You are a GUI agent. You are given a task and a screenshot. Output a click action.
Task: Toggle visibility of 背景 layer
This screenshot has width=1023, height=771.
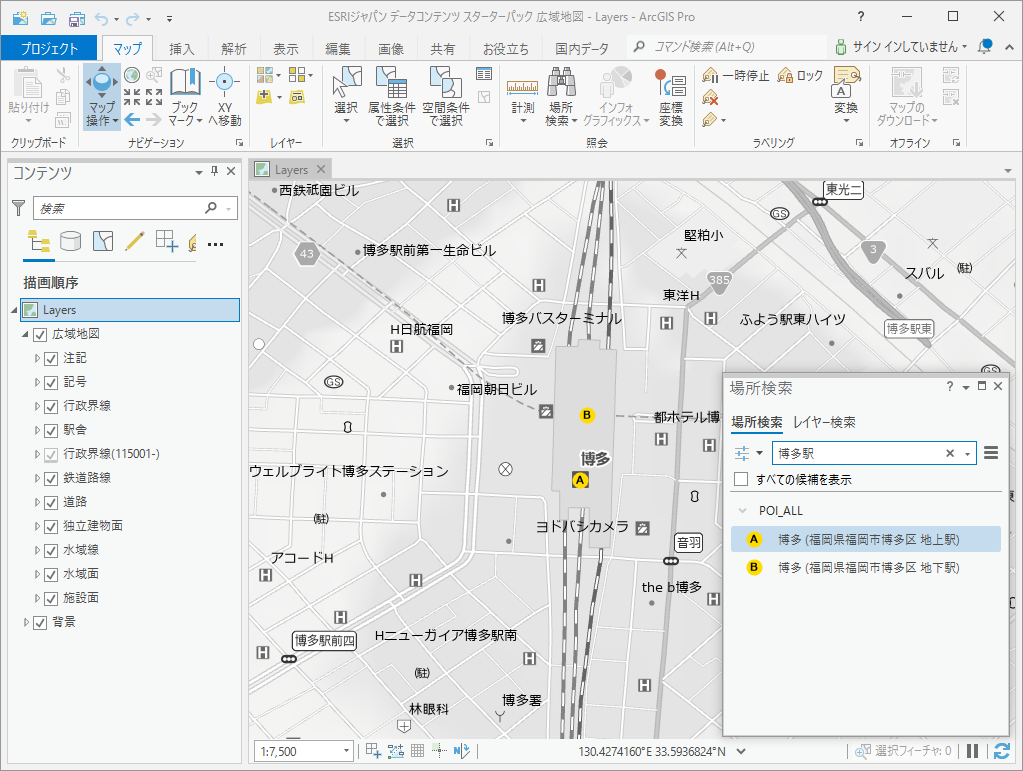click(x=40, y=623)
